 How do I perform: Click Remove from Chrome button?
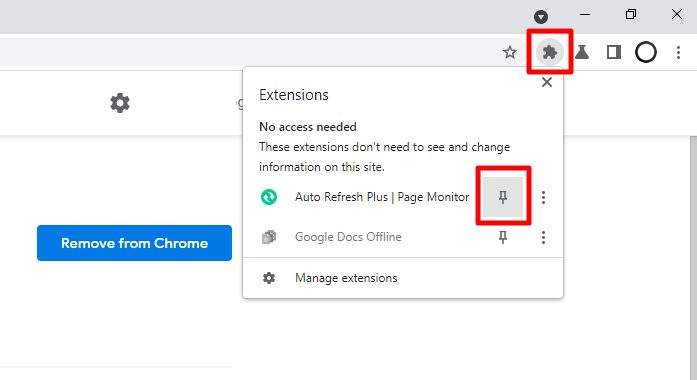tap(134, 243)
